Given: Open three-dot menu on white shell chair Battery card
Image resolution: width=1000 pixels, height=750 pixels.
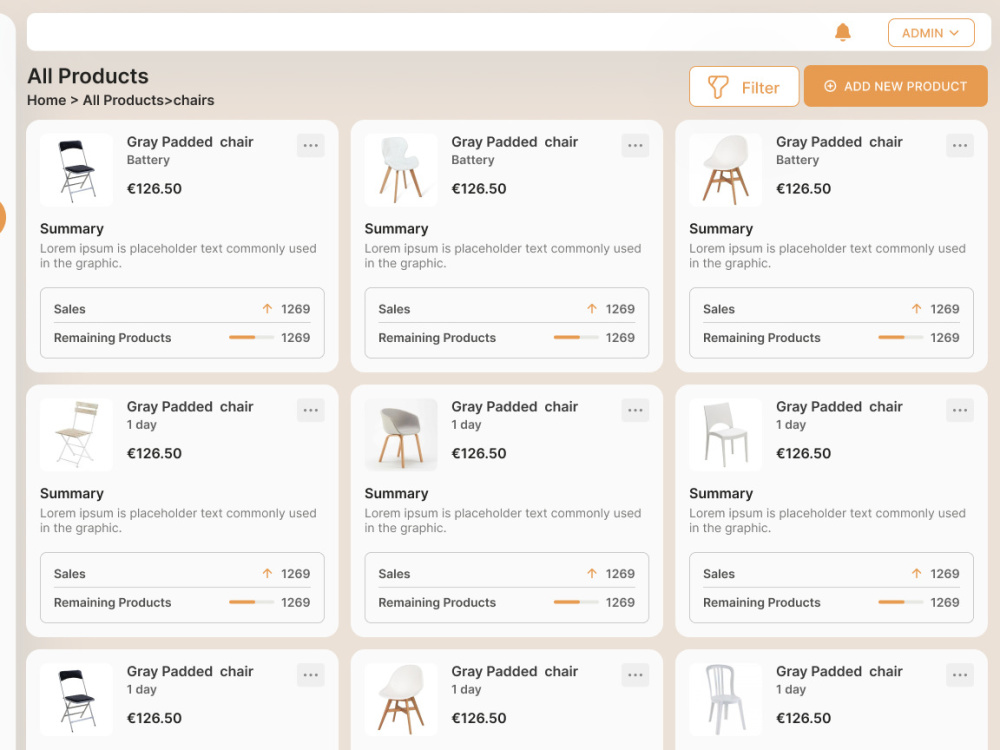Looking at the screenshot, I should coord(960,145).
